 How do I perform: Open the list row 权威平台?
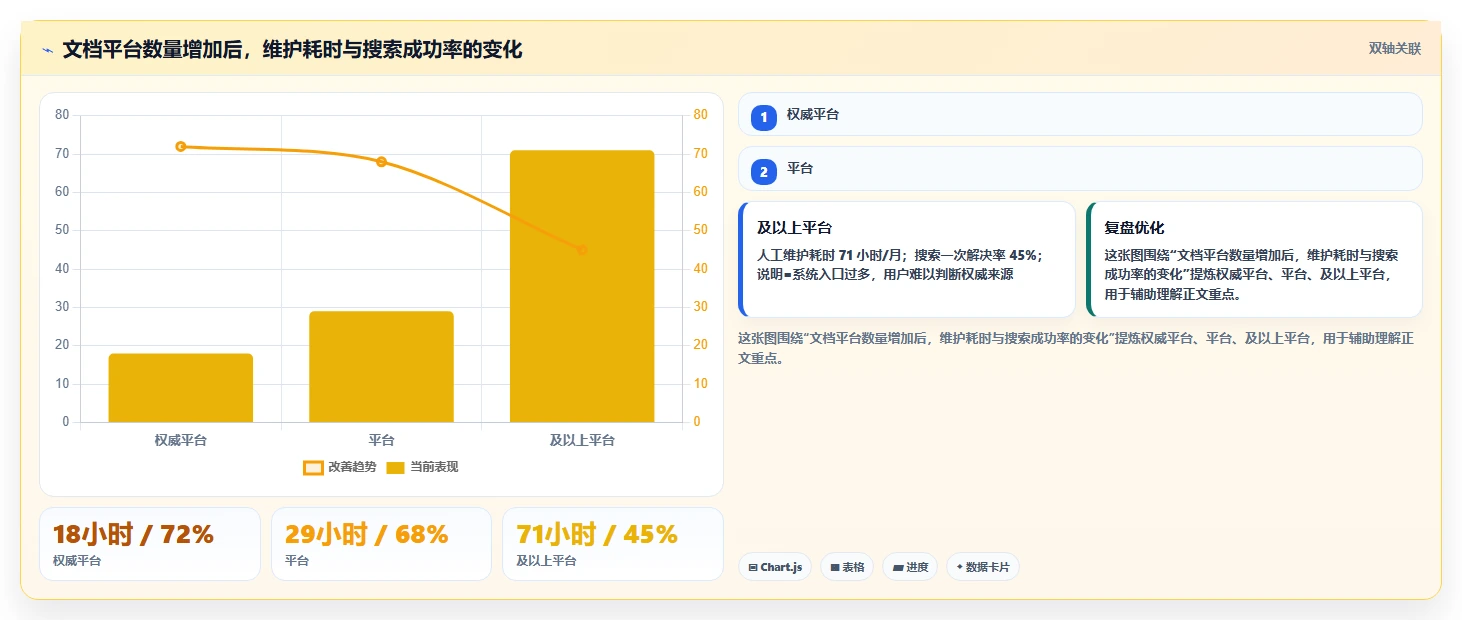point(1080,114)
